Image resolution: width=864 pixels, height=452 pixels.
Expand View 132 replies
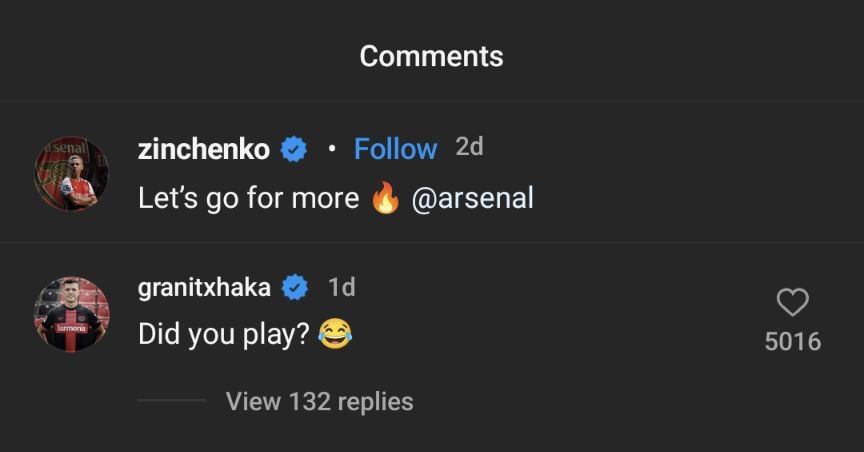(x=319, y=402)
